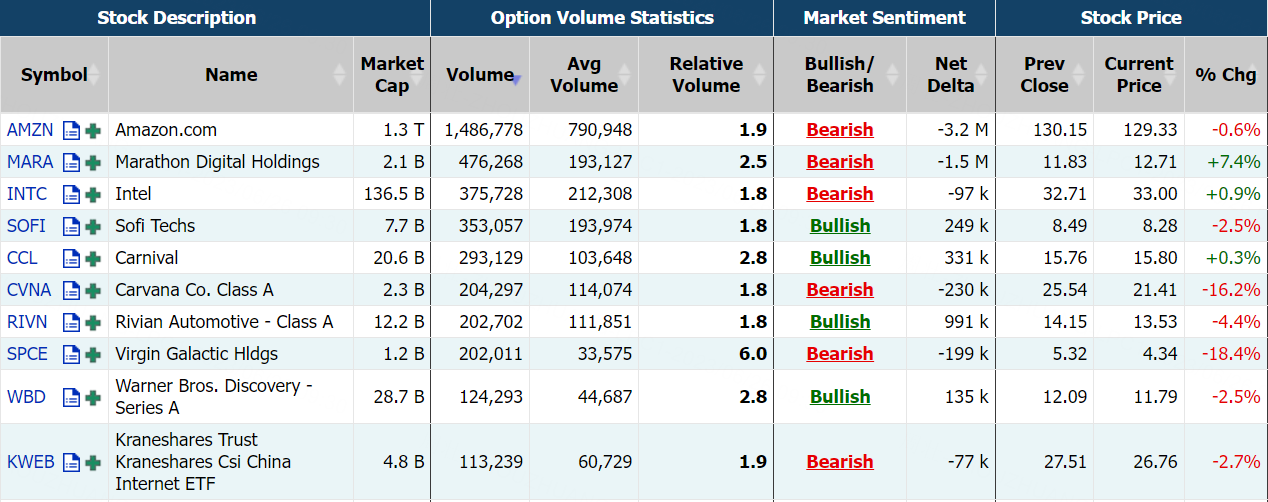
Task: Open the details sheet icon for WBD
Action: [71, 397]
